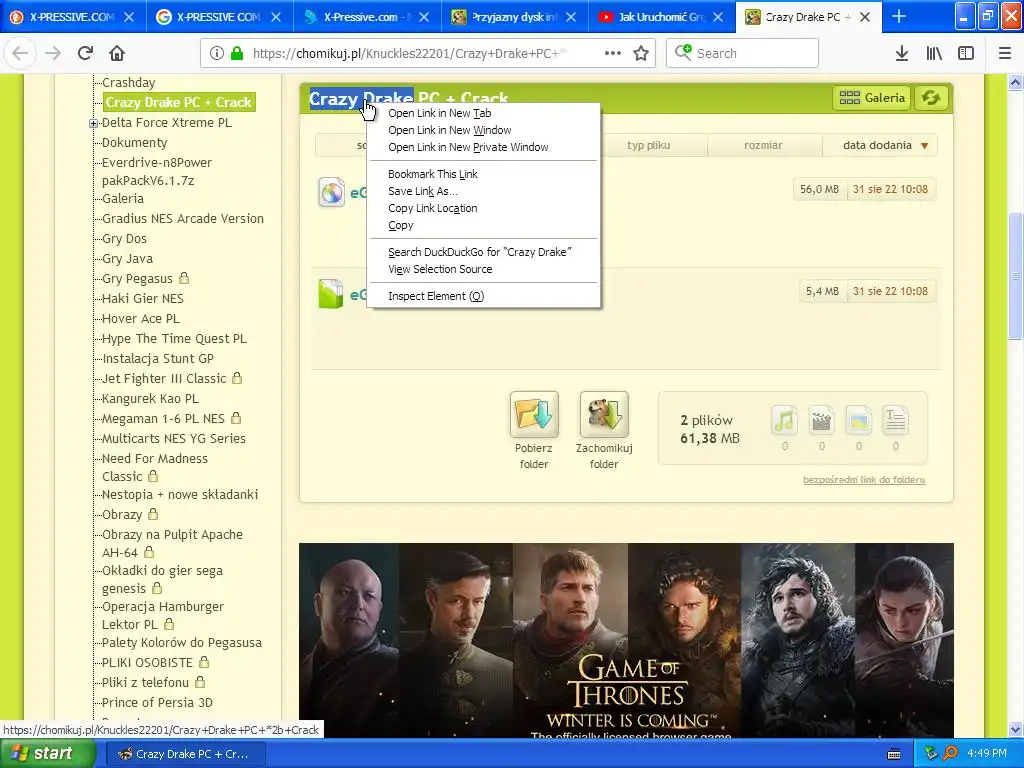This screenshot has width=1024, height=768.
Task: Click the image files count icon
Action: click(x=859, y=421)
